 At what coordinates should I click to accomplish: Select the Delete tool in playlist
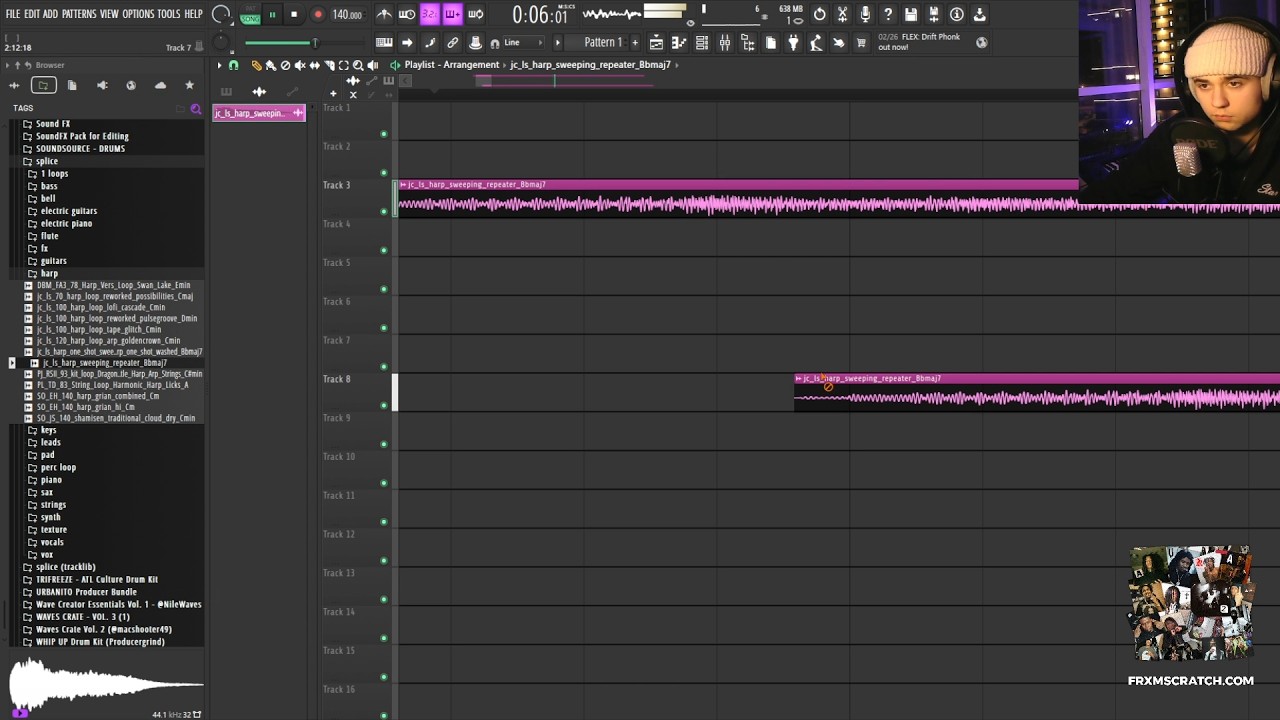click(285, 65)
